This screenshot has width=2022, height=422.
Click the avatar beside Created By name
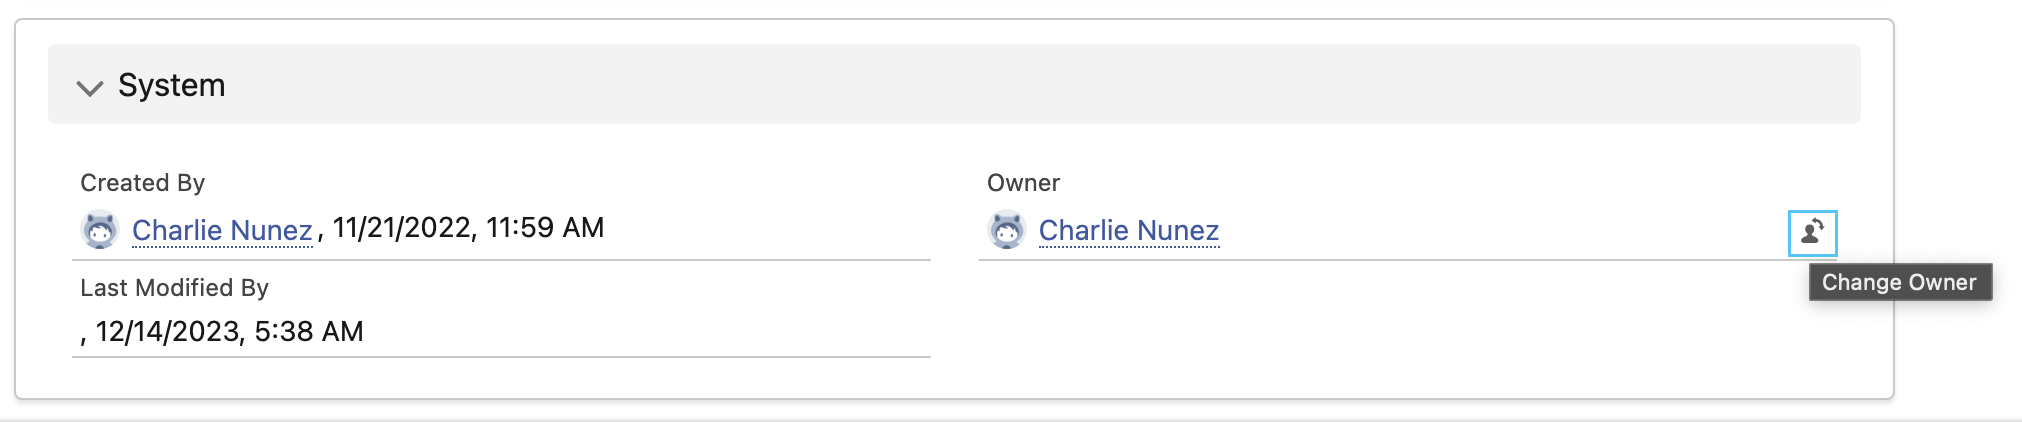[x=100, y=230]
